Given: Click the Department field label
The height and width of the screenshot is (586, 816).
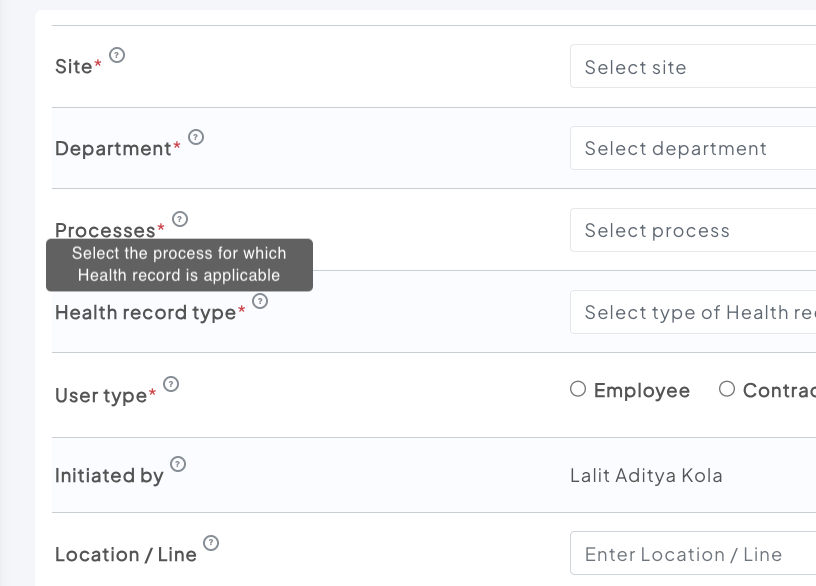Looking at the screenshot, I should [x=114, y=149].
